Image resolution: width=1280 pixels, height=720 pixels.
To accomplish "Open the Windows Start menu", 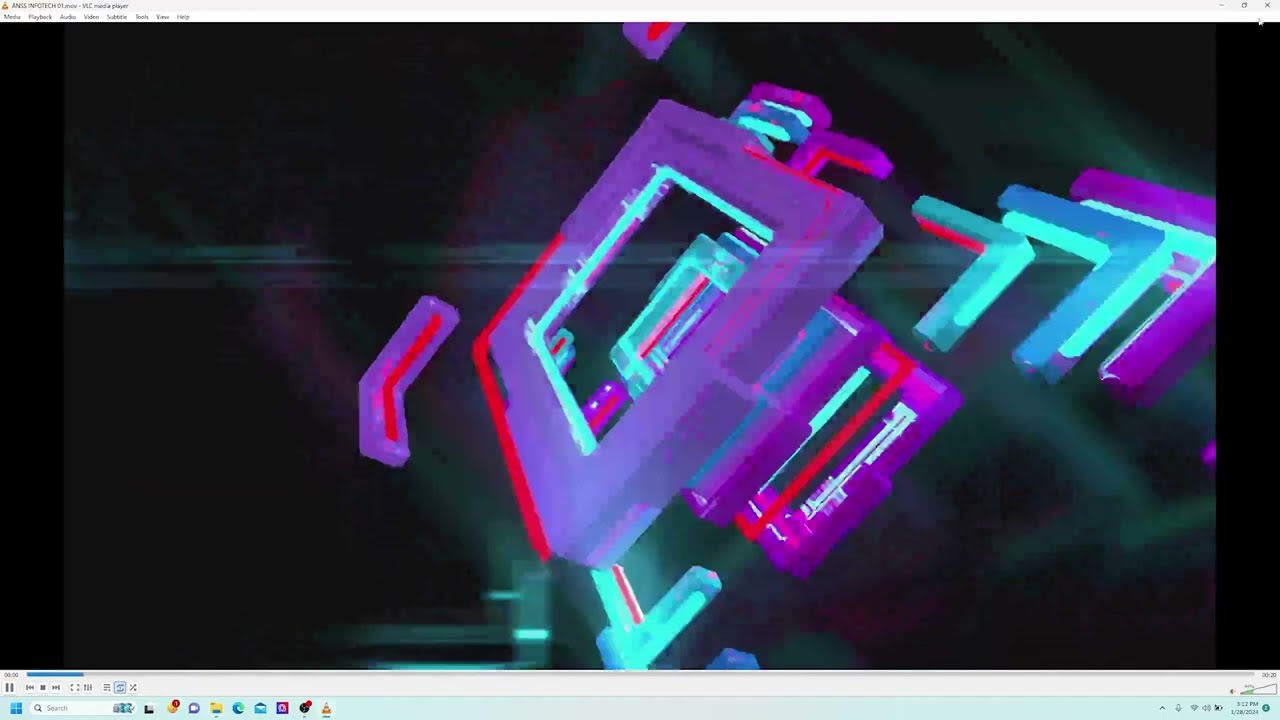I will point(16,708).
